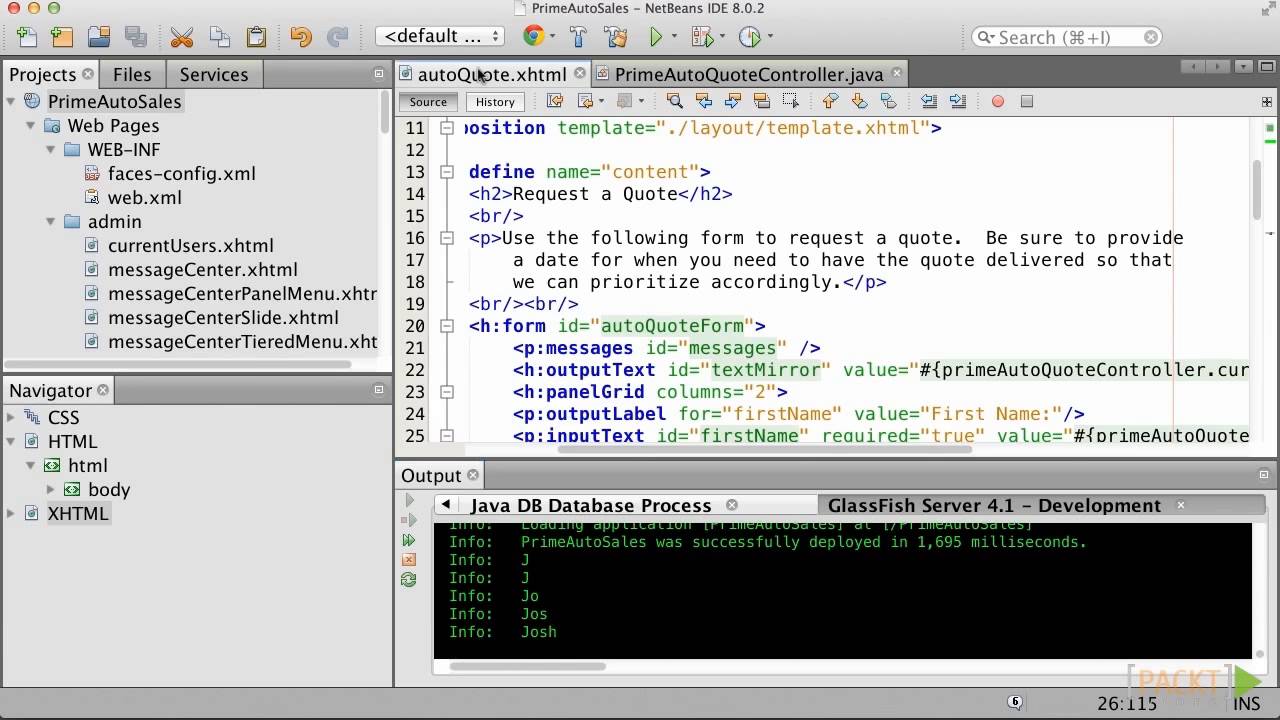Open Chrome browser selection dropdown arrow
Screen dimensions: 1280x720
coord(552,37)
